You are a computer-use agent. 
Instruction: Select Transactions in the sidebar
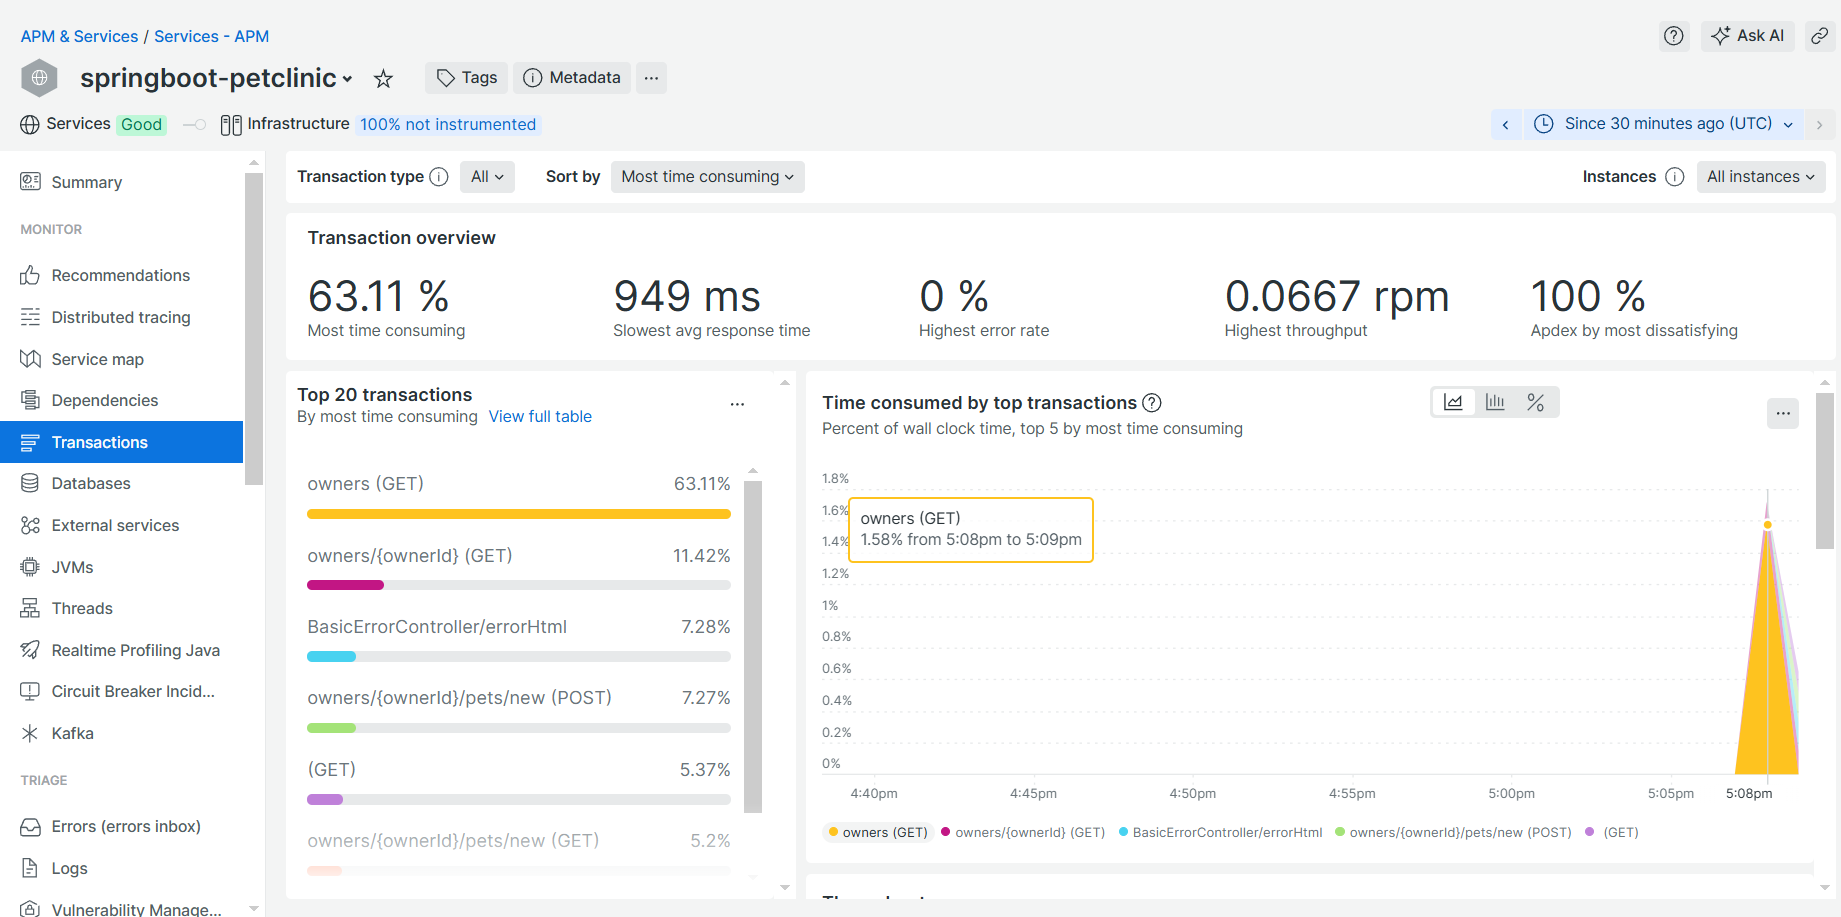click(122, 442)
